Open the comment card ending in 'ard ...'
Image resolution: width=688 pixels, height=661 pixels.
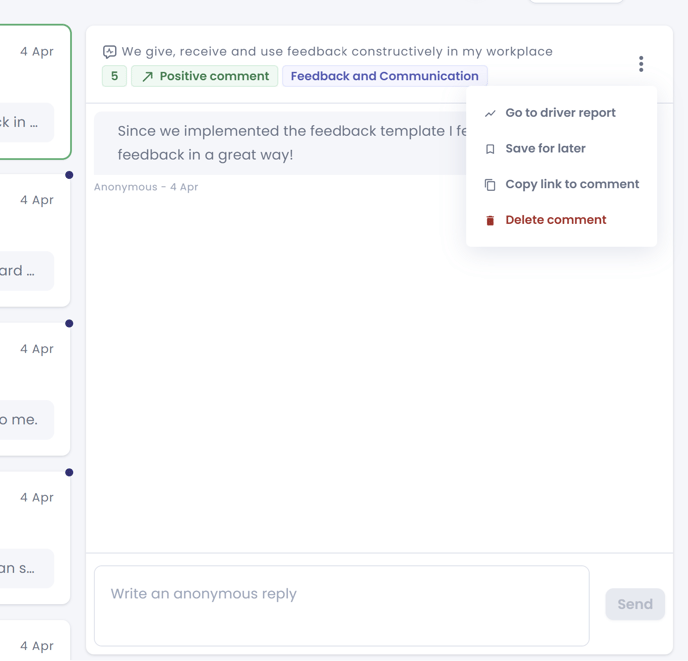[x=33, y=240]
